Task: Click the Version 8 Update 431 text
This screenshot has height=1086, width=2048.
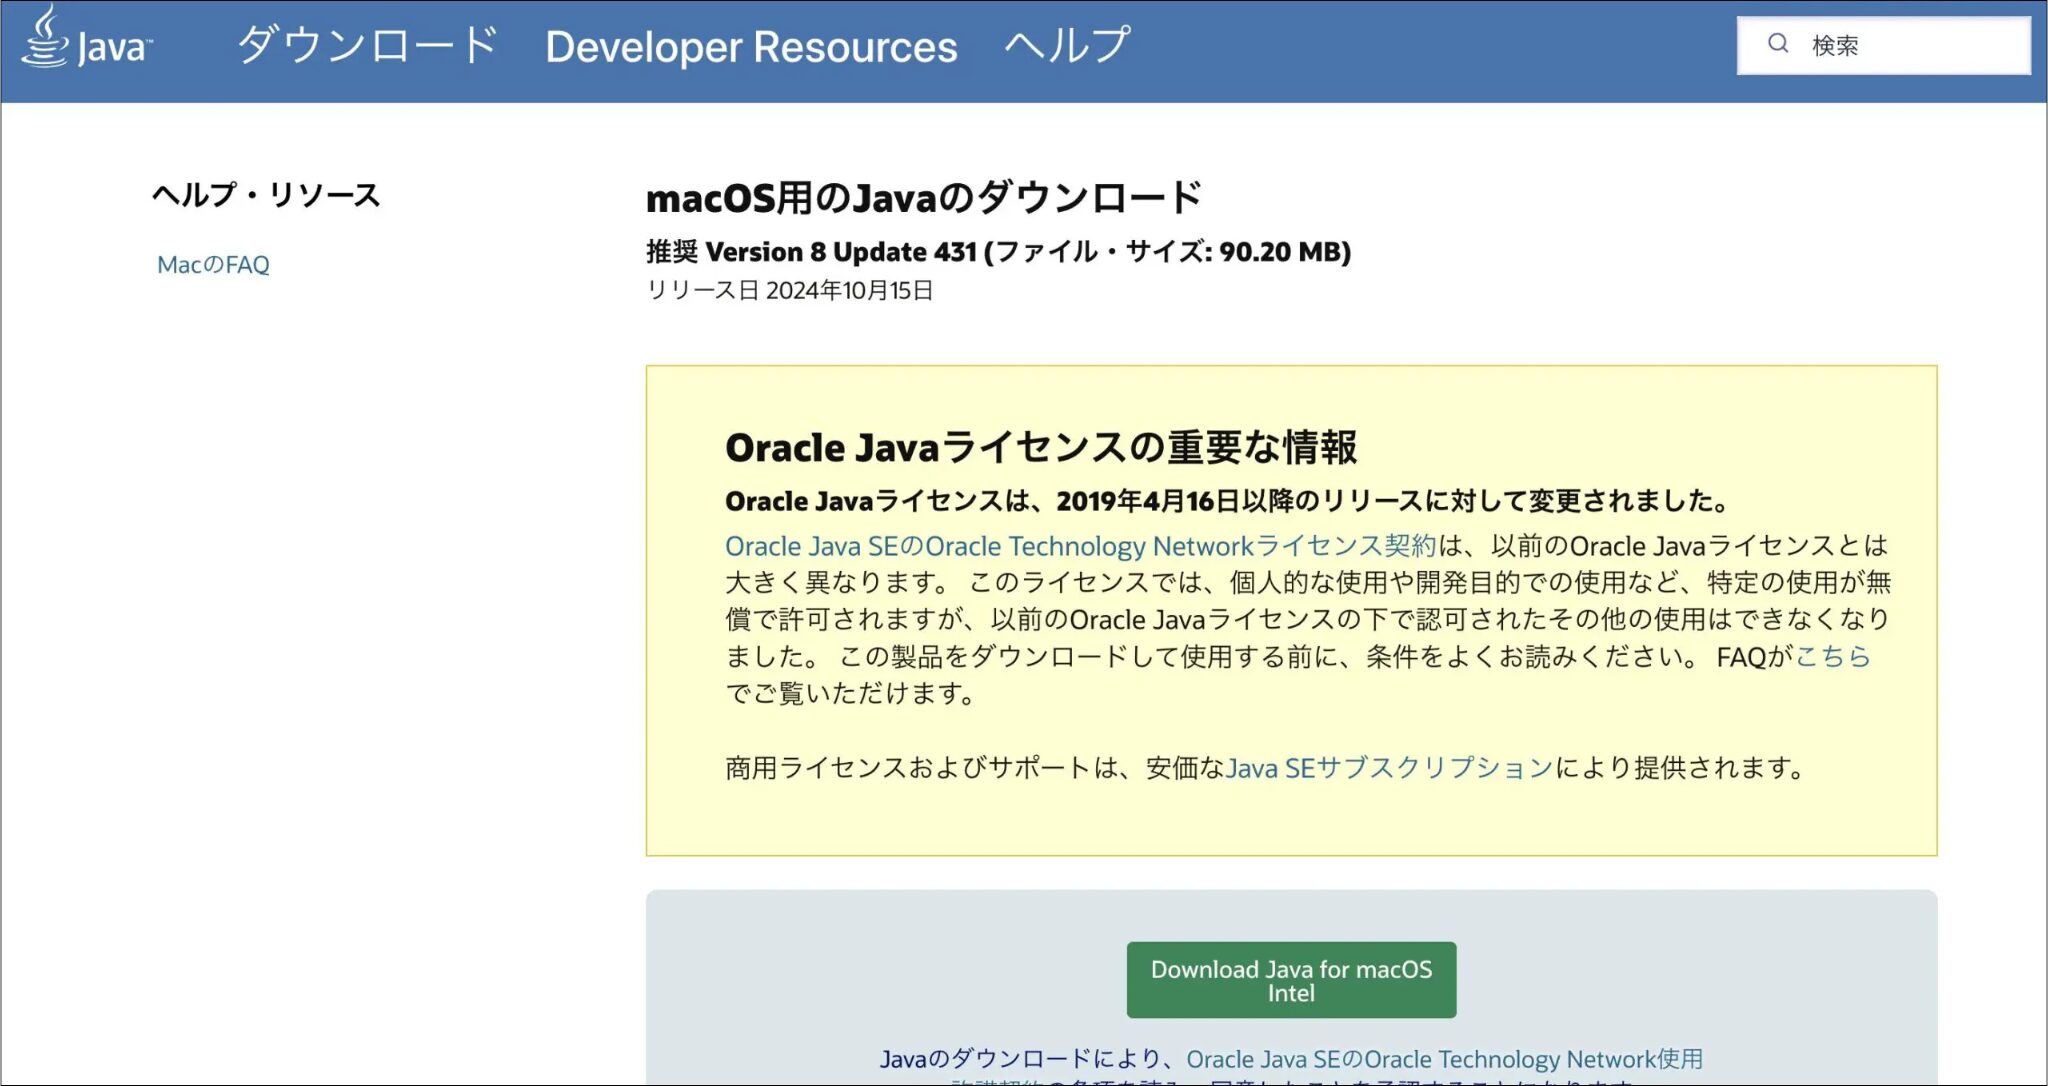Action: click(x=840, y=252)
